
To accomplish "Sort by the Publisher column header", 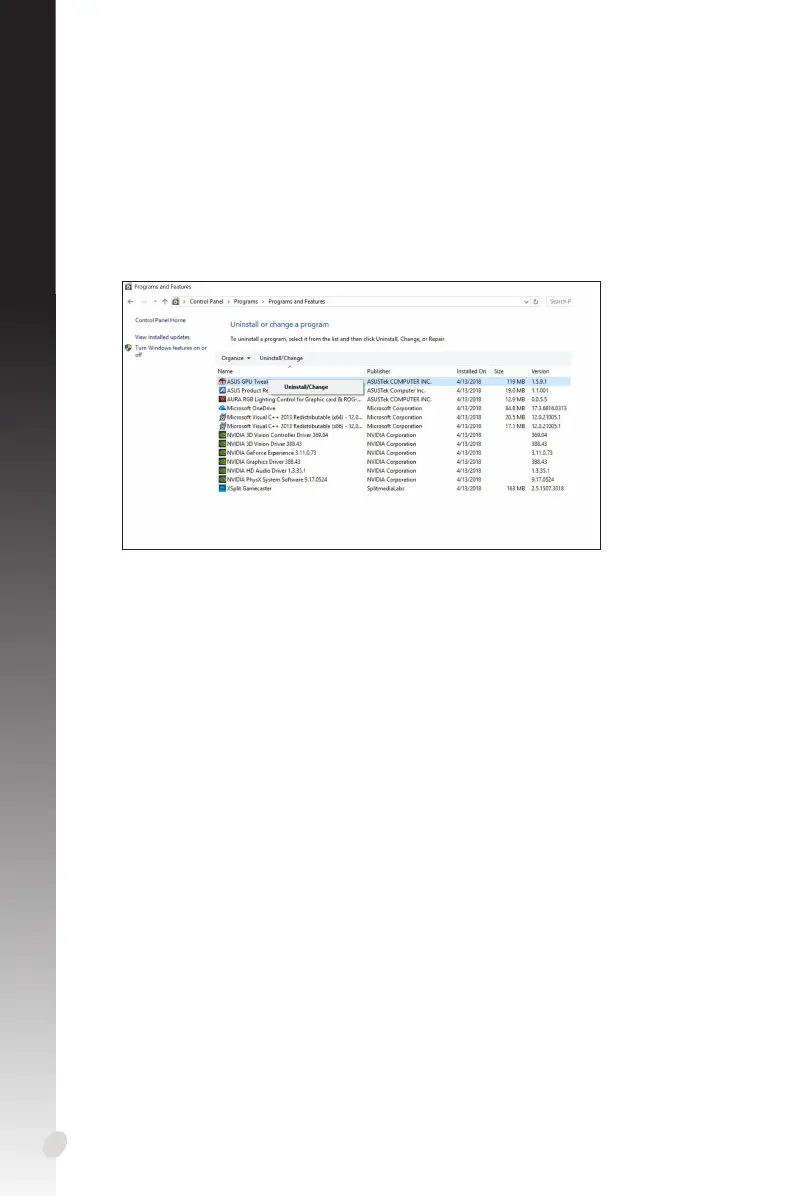I will 378,371.
